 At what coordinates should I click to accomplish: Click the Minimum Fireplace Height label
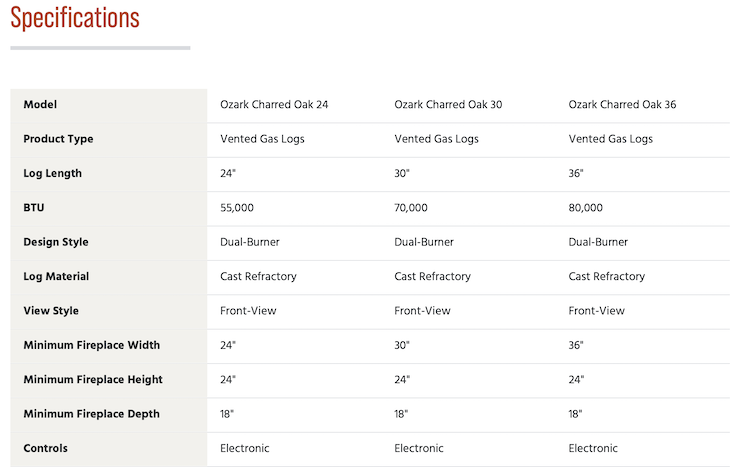coord(93,379)
